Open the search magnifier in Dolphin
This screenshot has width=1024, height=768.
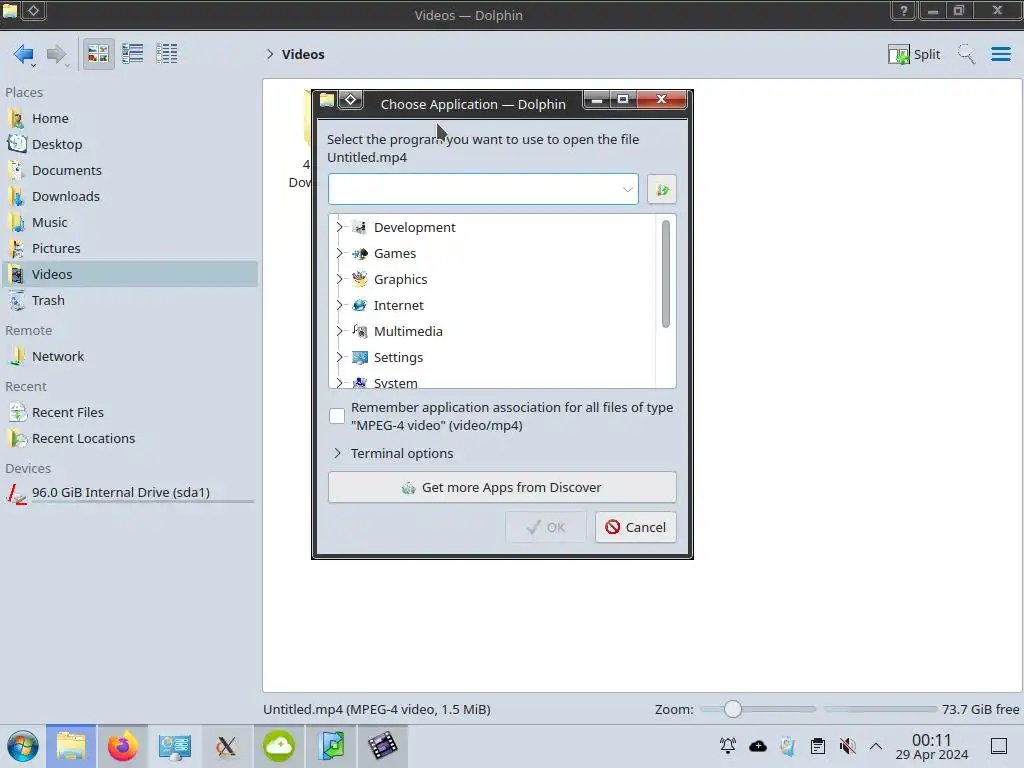pos(966,54)
